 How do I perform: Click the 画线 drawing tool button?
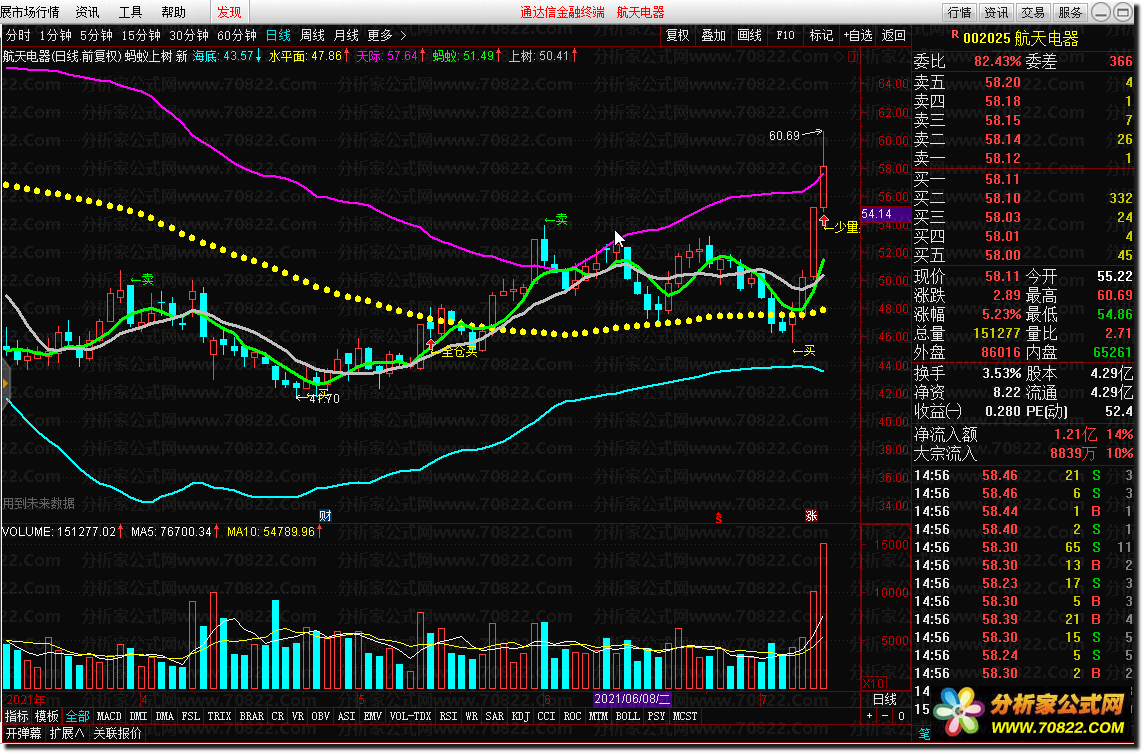tap(749, 35)
